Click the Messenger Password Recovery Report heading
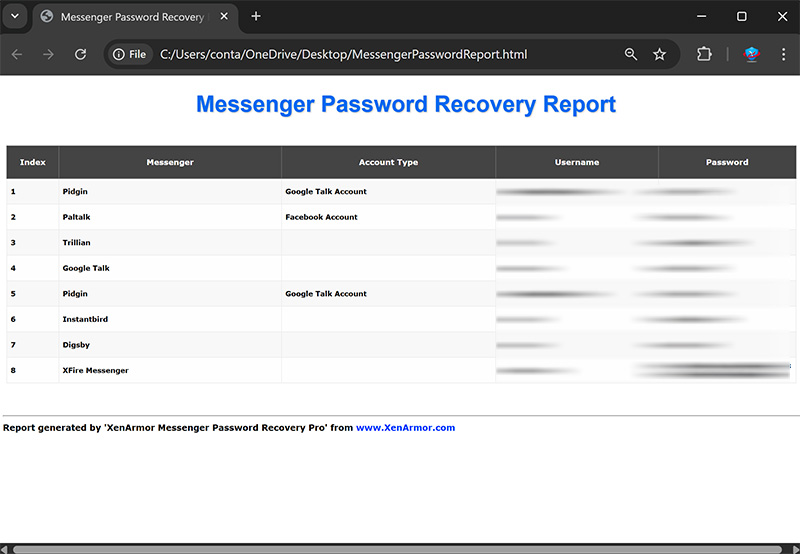800x554 pixels. tap(406, 105)
